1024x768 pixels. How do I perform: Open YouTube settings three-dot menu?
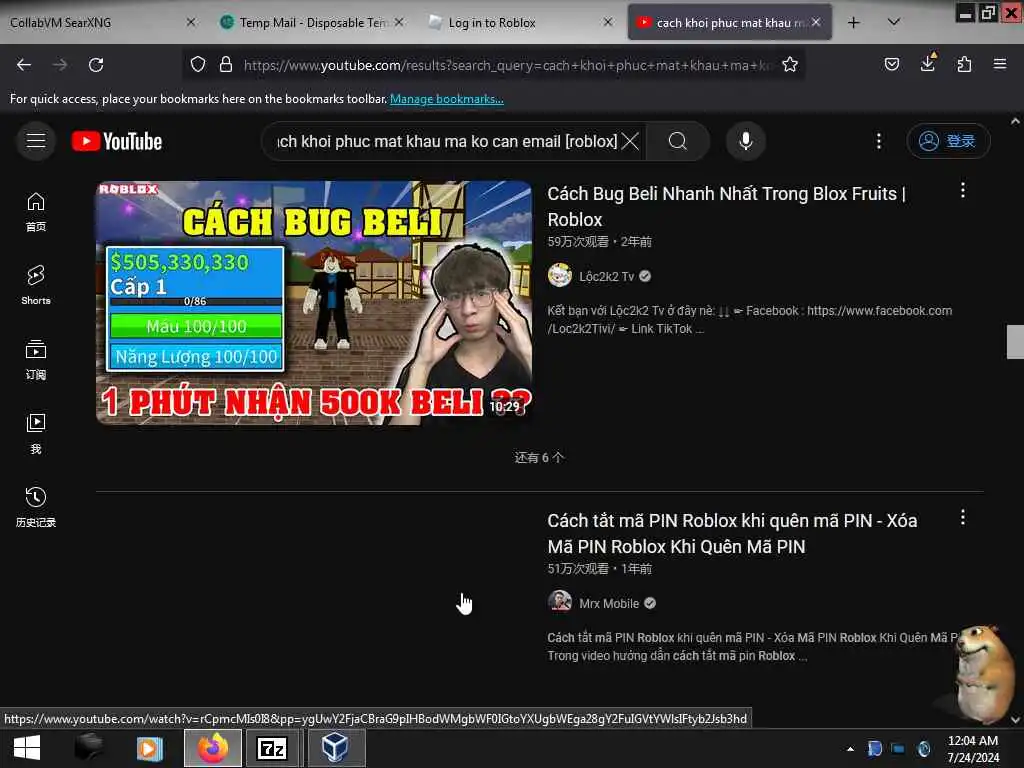[x=879, y=141]
